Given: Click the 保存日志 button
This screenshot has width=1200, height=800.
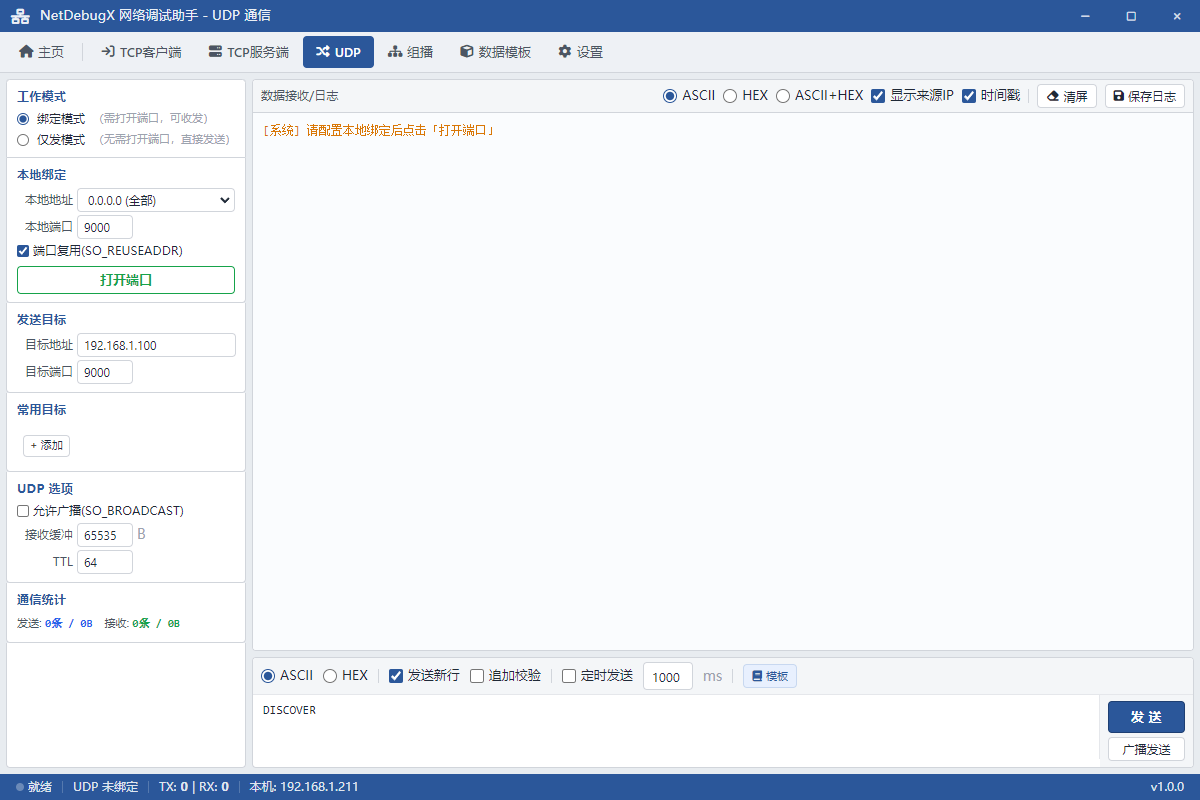Looking at the screenshot, I should [1145, 96].
